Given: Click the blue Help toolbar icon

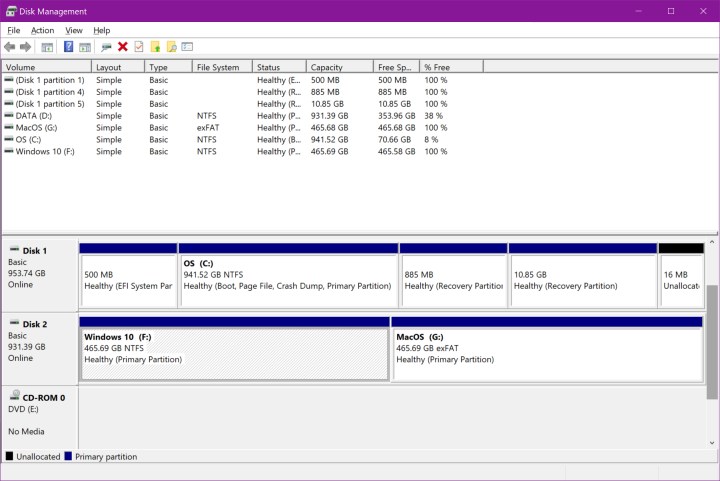Looking at the screenshot, I should (69, 47).
